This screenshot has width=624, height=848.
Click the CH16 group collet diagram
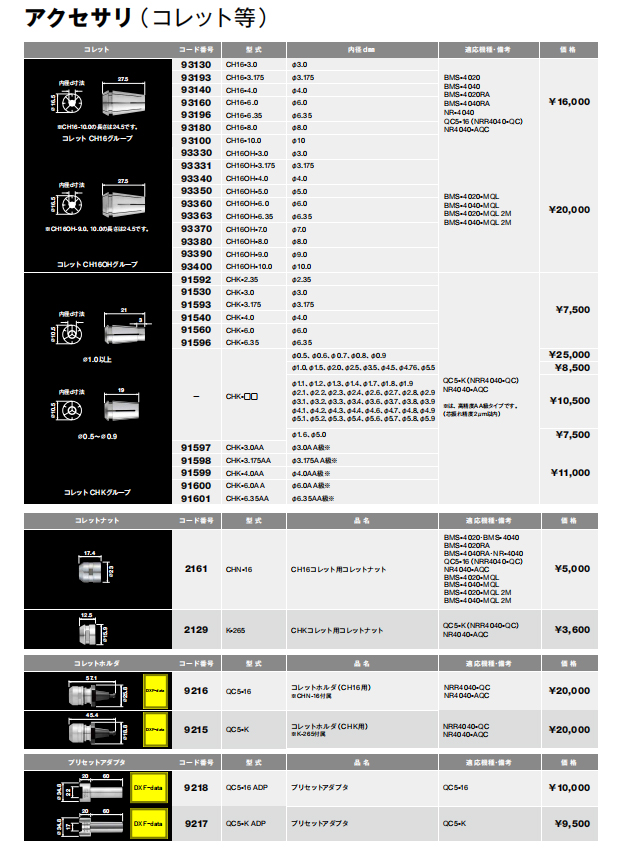click(98, 103)
